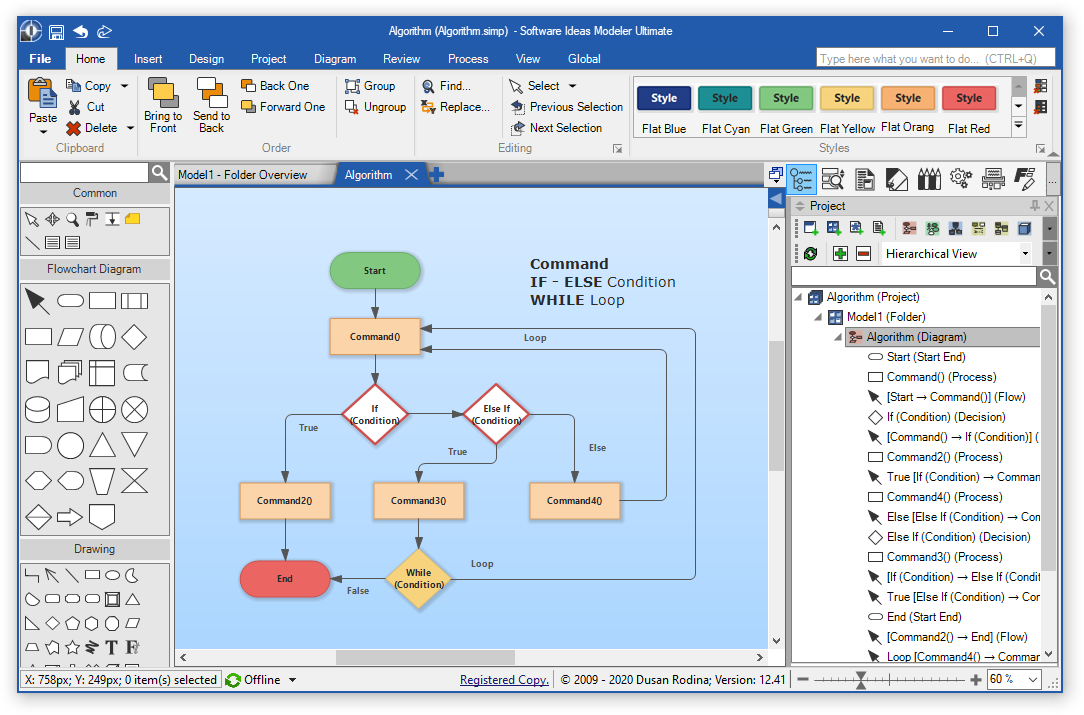The width and height of the screenshot is (1084, 715).
Task: Collapse the Algorithm (Project) tree node
Action: [798, 297]
